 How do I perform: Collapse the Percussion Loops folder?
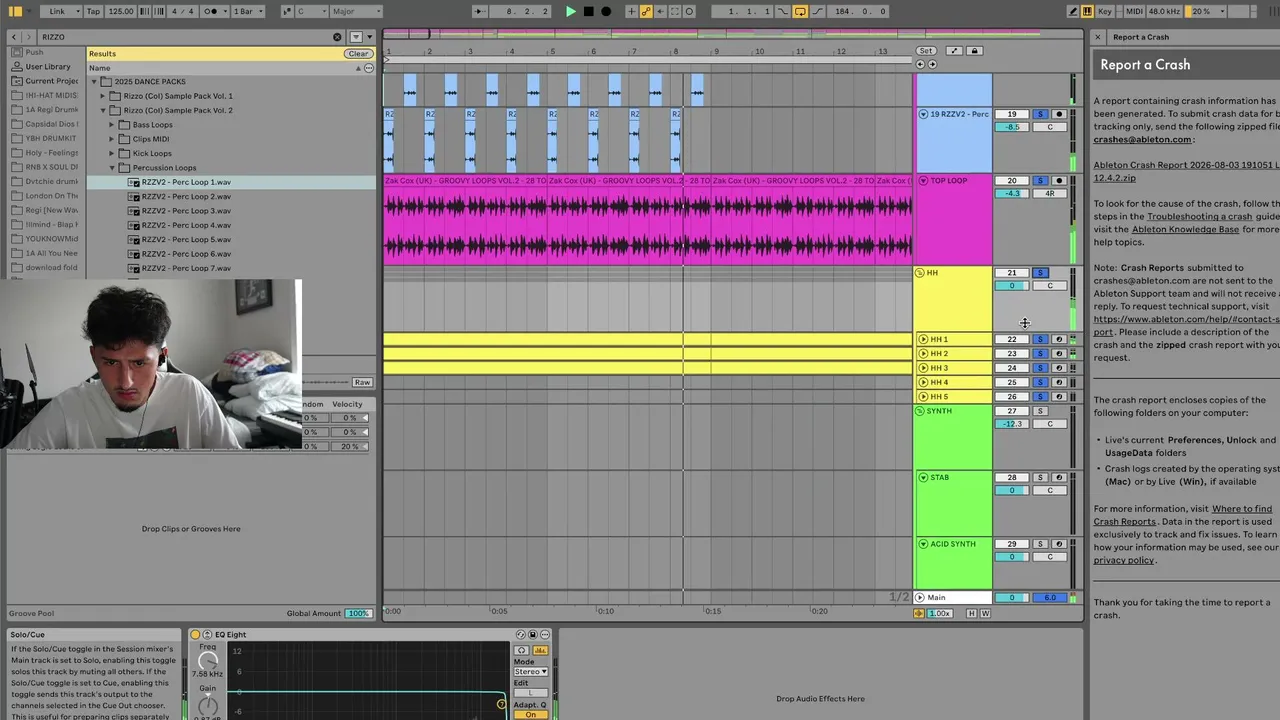pyautogui.click(x=112, y=168)
